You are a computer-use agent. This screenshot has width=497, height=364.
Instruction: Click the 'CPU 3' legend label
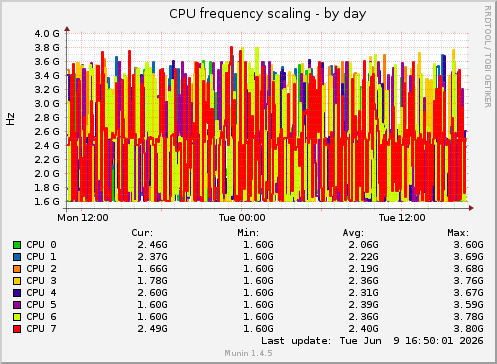(x=41, y=281)
